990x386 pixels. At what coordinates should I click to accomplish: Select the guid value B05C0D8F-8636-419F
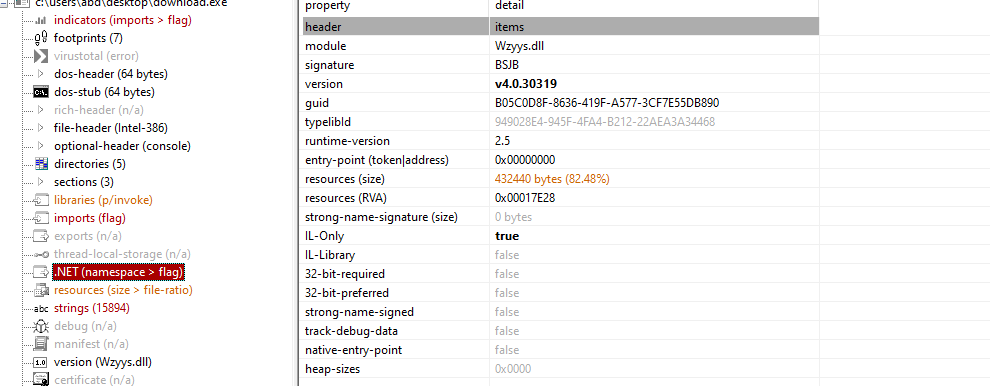pyautogui.click(x=607, y=103)
